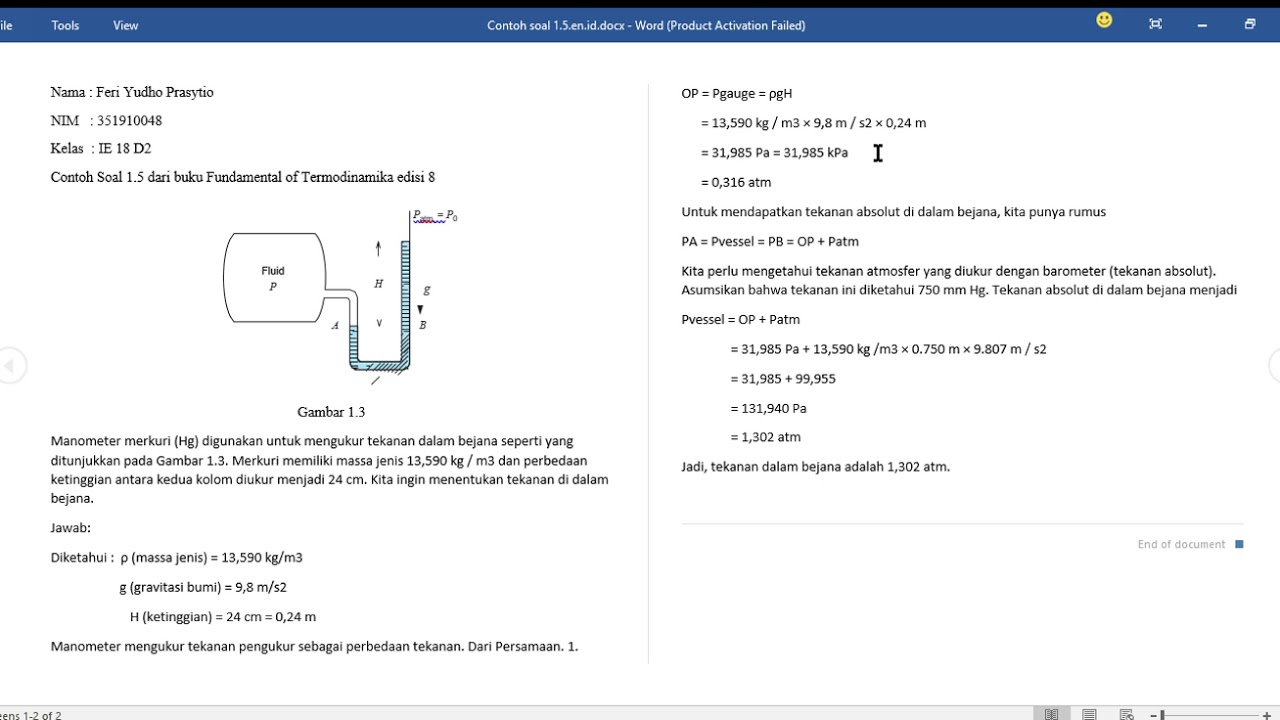Click 'H (ketinggian) = 24 cm = 0,24 m'

[x=223, y=617]
